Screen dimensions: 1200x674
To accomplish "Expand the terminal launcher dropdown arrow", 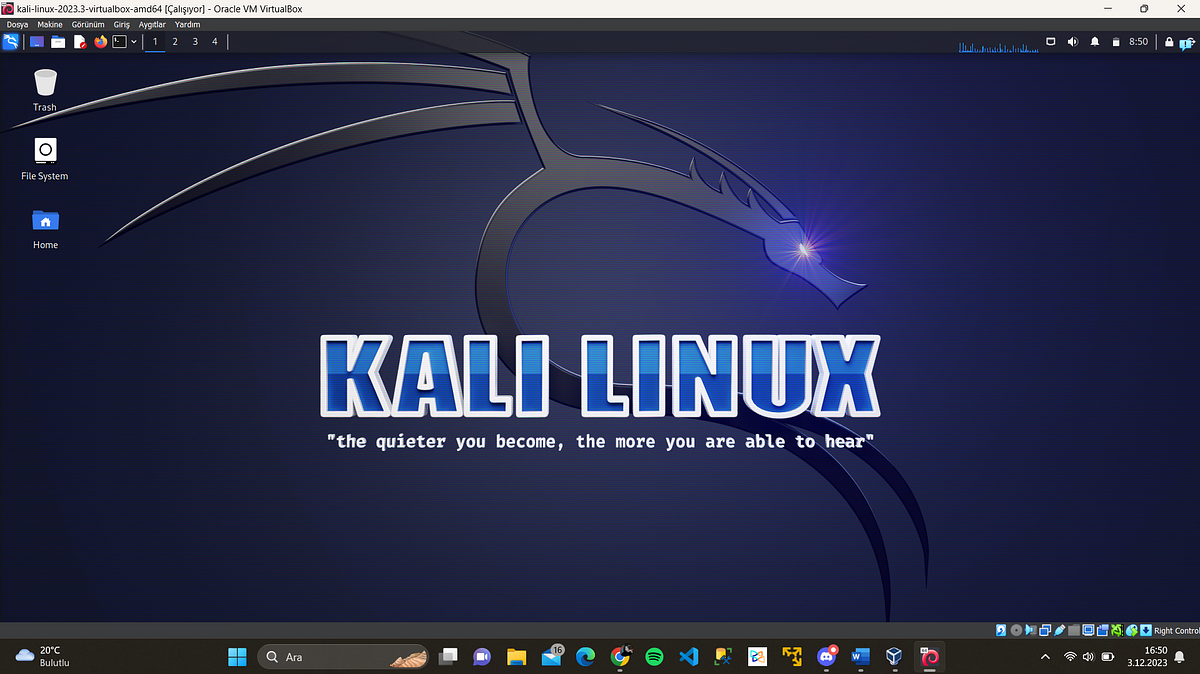I will [134, 41].
